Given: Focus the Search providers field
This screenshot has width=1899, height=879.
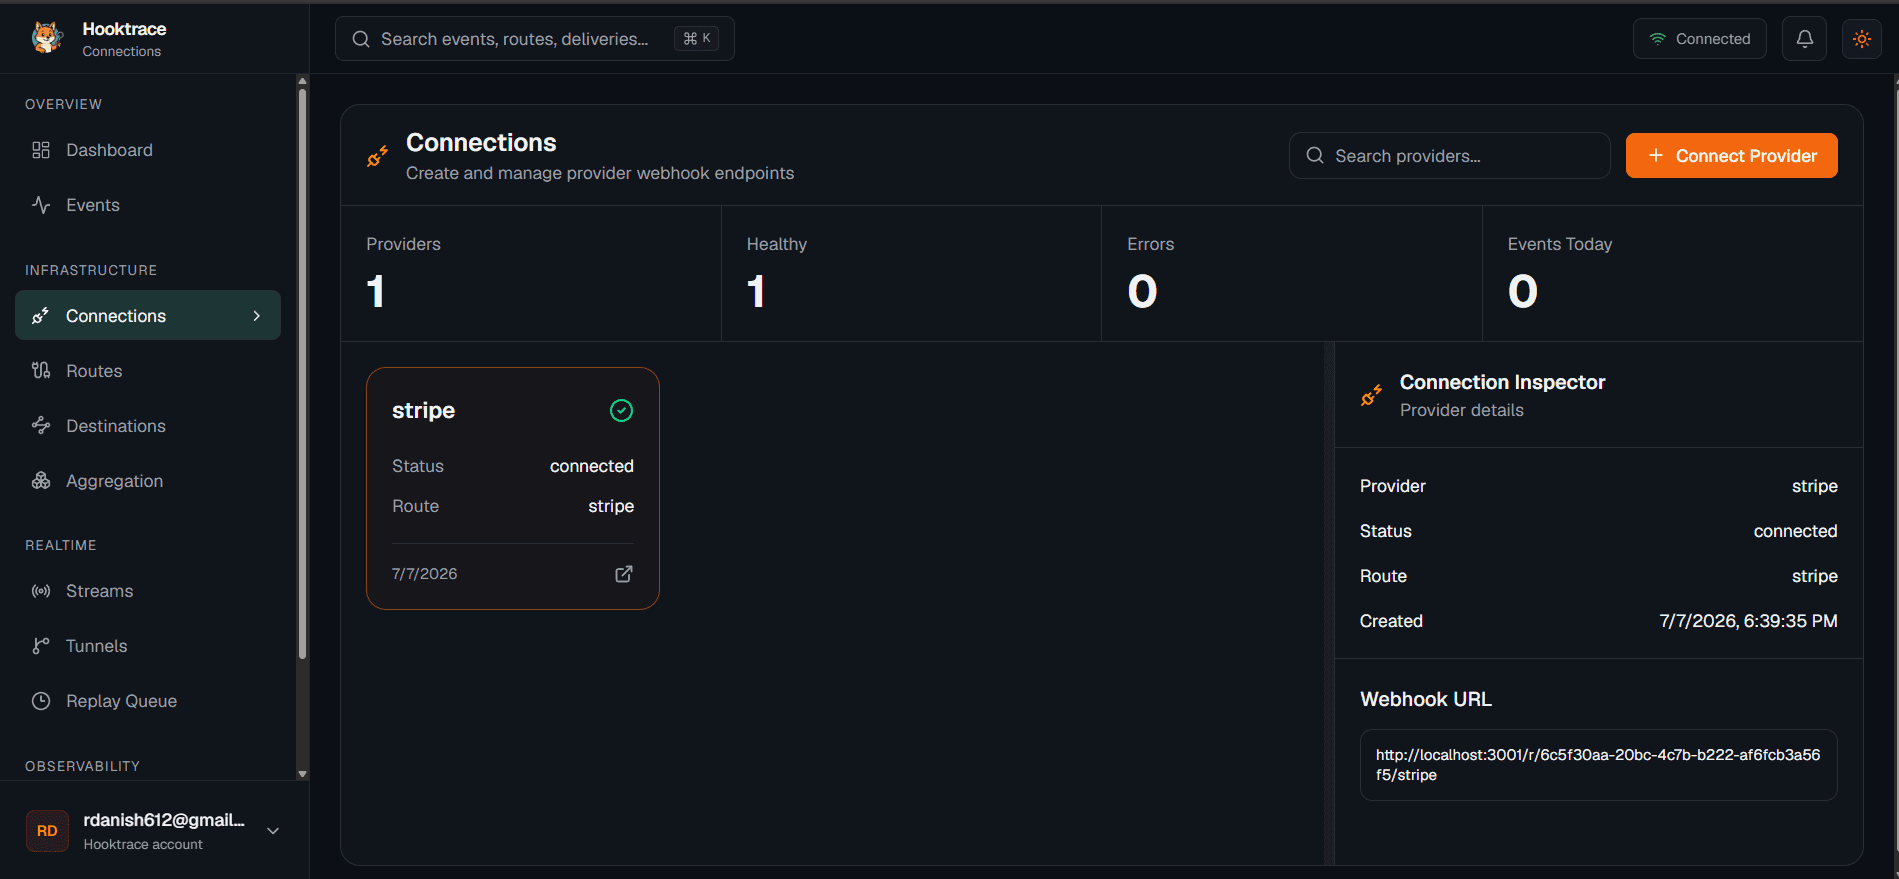Looking at the screenshot, I should click(1449, 156).
